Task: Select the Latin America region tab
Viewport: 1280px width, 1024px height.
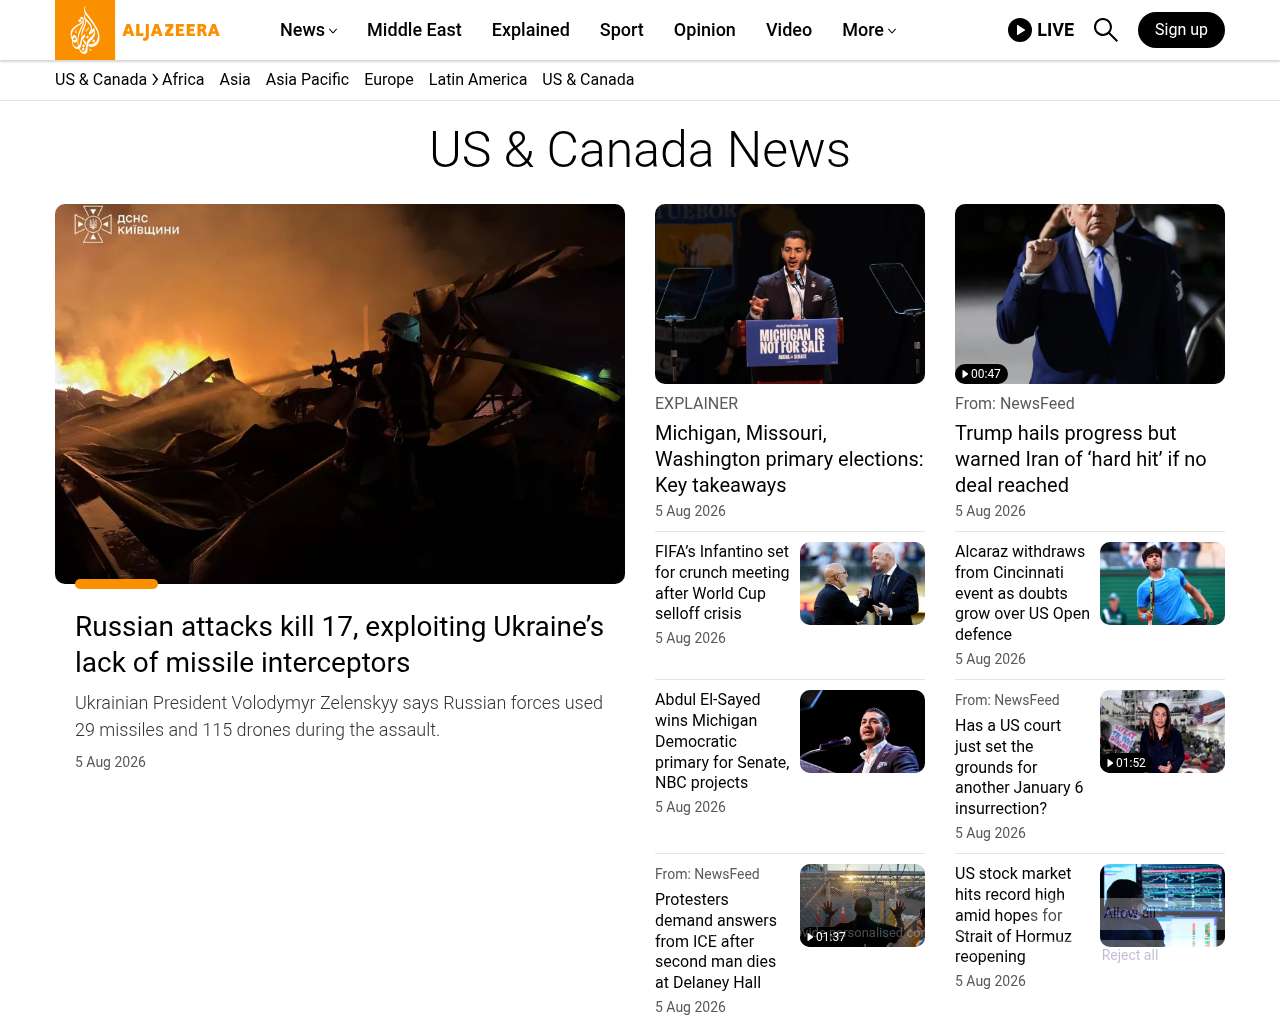Action: (x=478, y=80)
